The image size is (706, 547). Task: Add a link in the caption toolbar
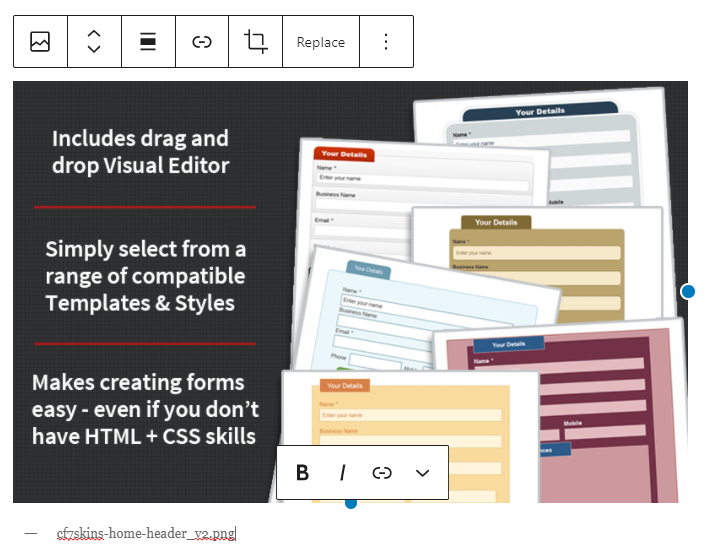click(382, 473)
